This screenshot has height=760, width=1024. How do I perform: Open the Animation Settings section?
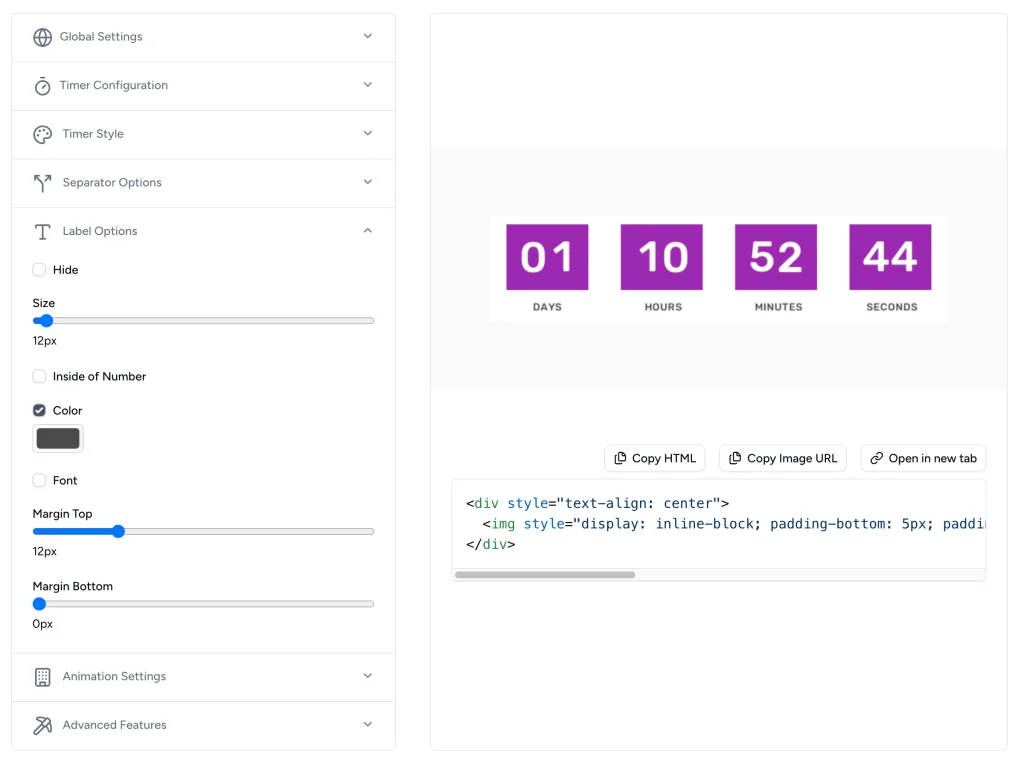coord(114,677)
